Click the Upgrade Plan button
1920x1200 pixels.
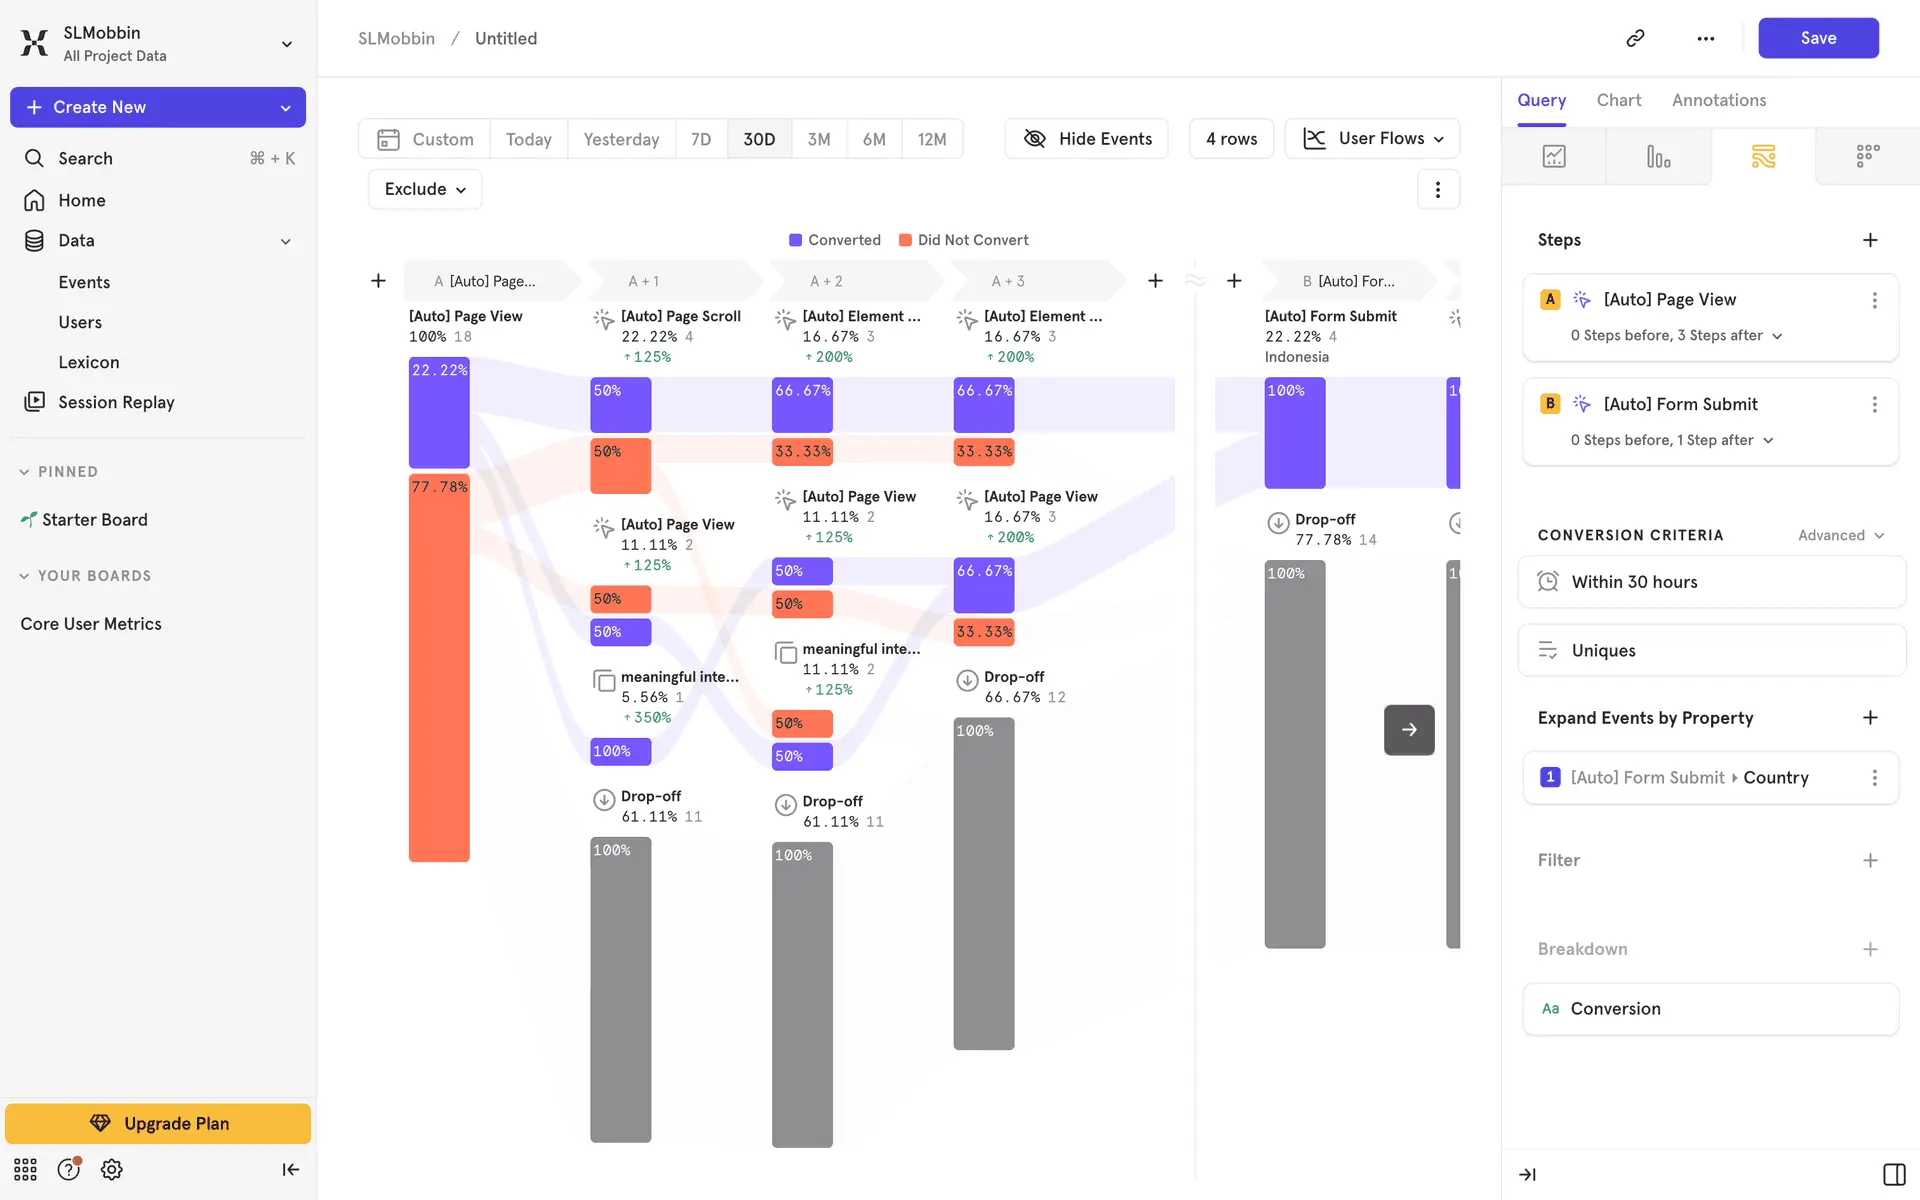pyautogui.click(x=158, y=1123)
